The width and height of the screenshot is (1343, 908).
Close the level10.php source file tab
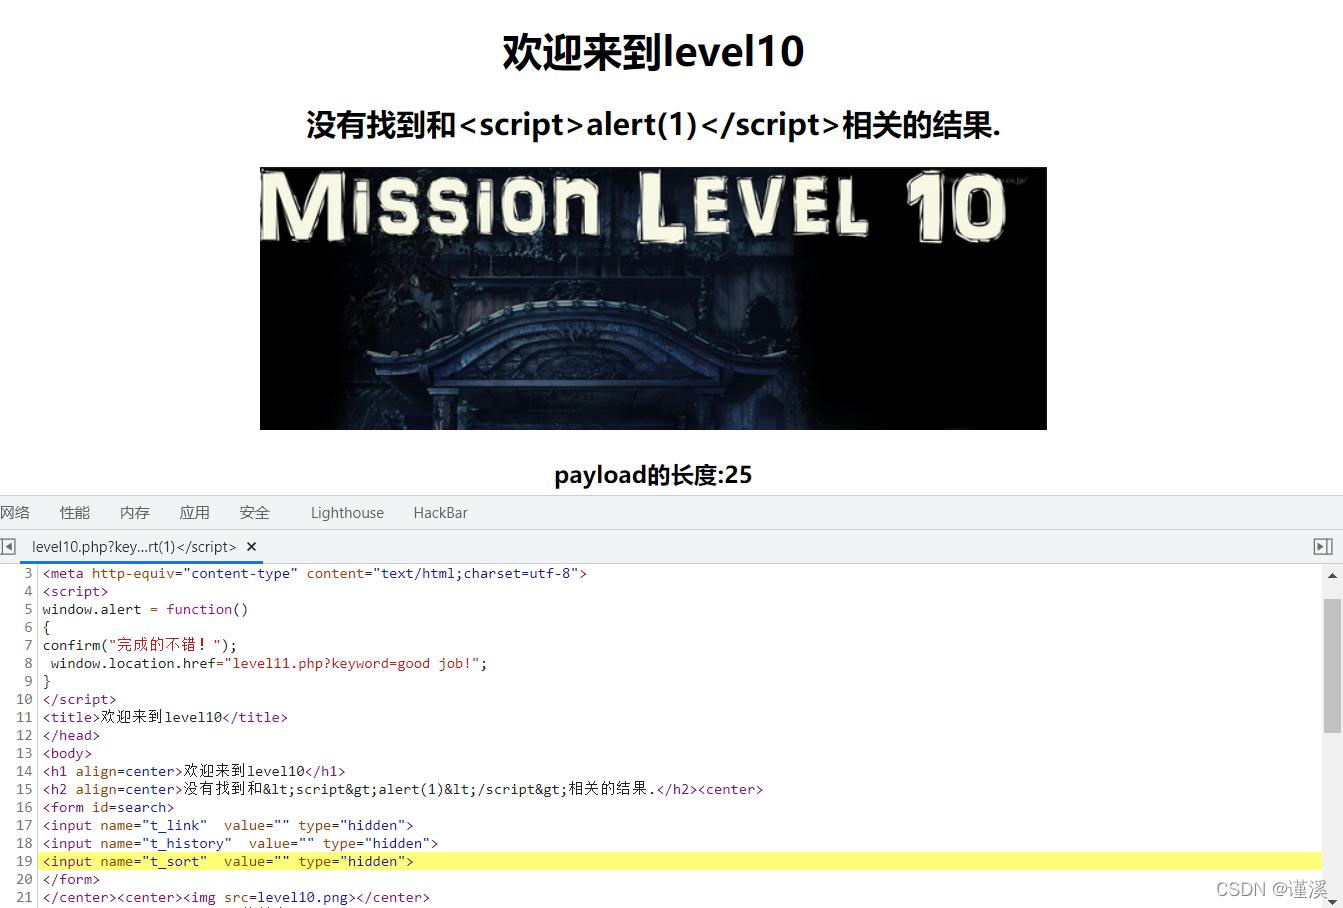pos(252,547)
